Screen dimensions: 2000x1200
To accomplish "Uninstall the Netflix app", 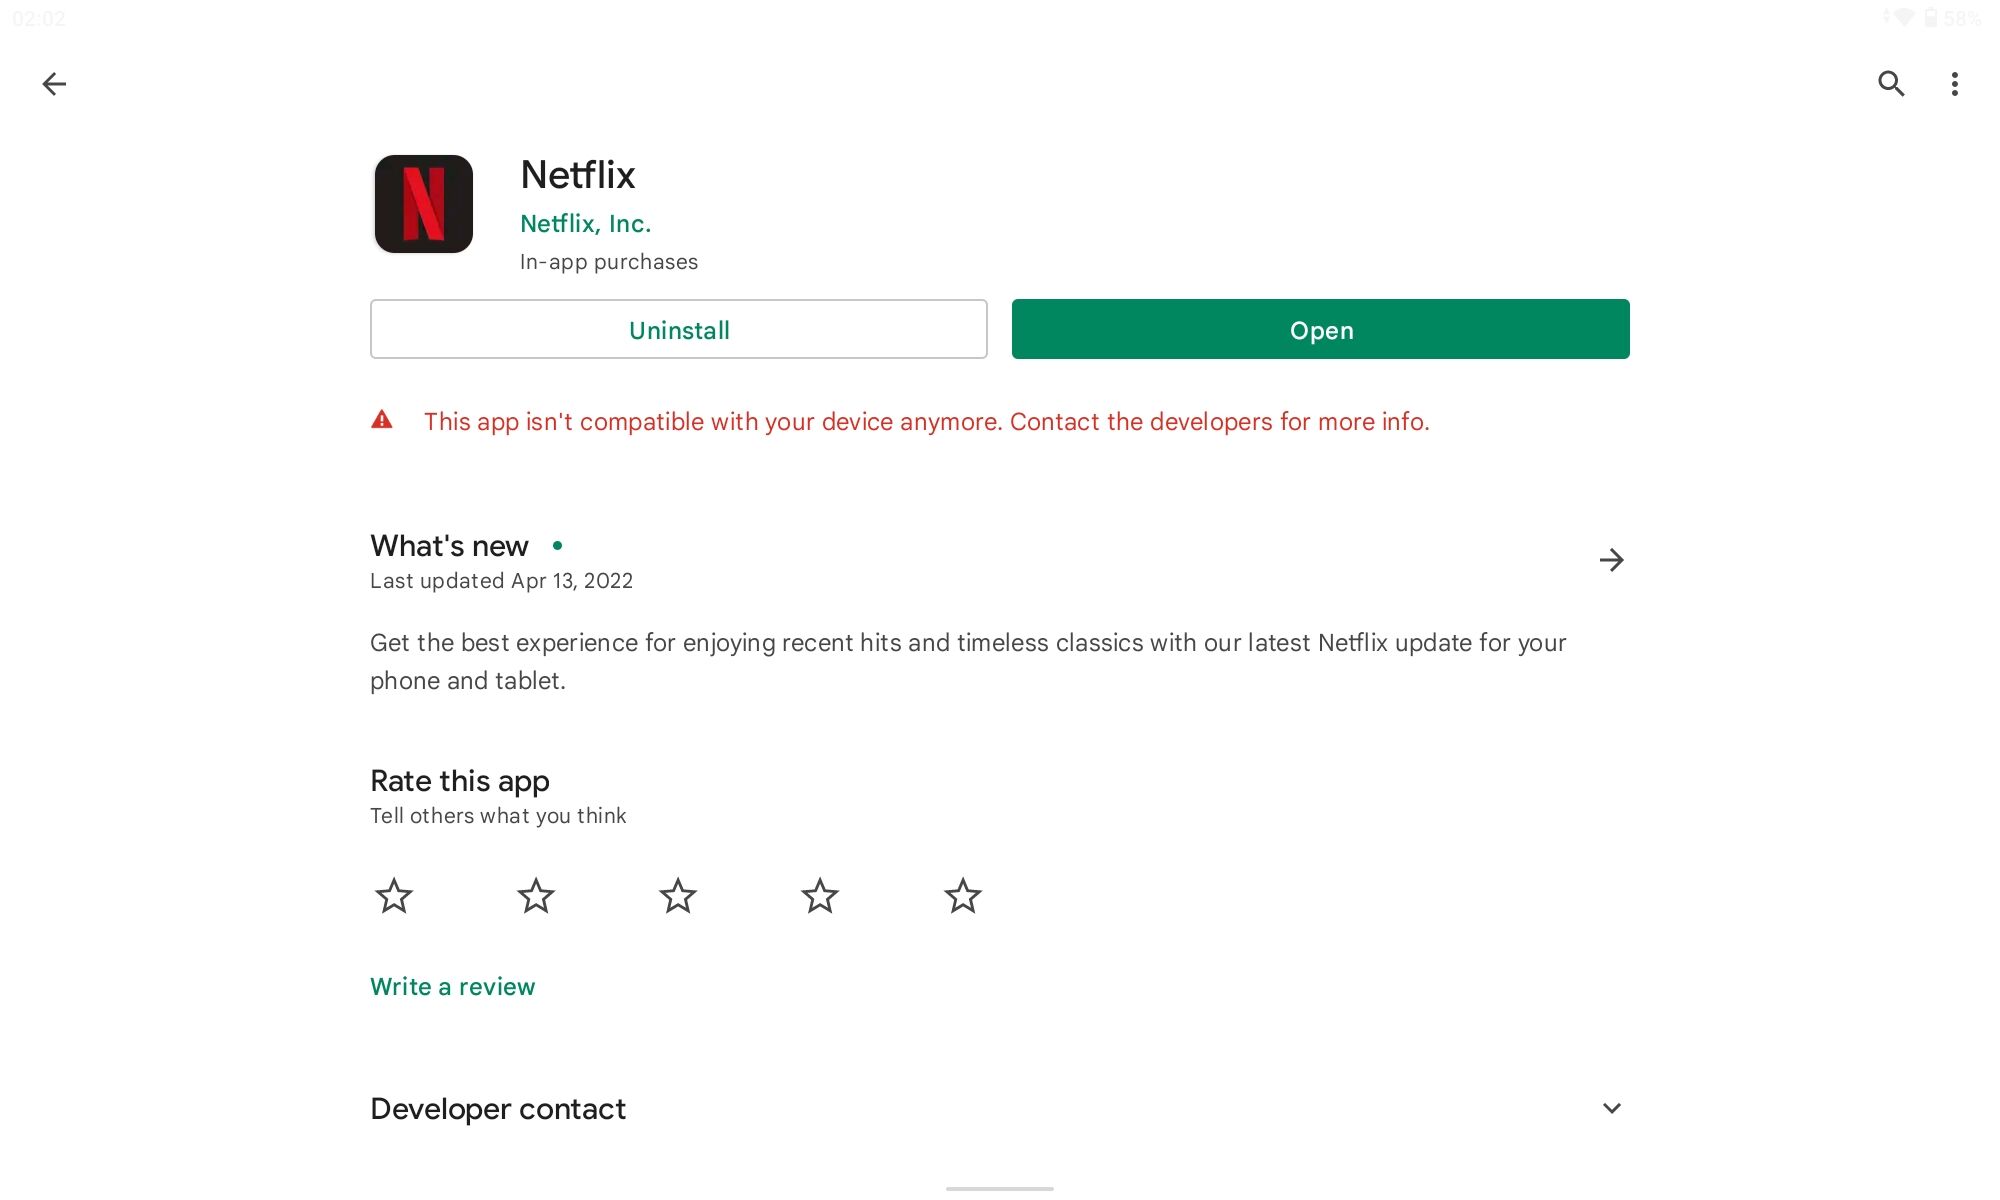I will tap(679, 329).
